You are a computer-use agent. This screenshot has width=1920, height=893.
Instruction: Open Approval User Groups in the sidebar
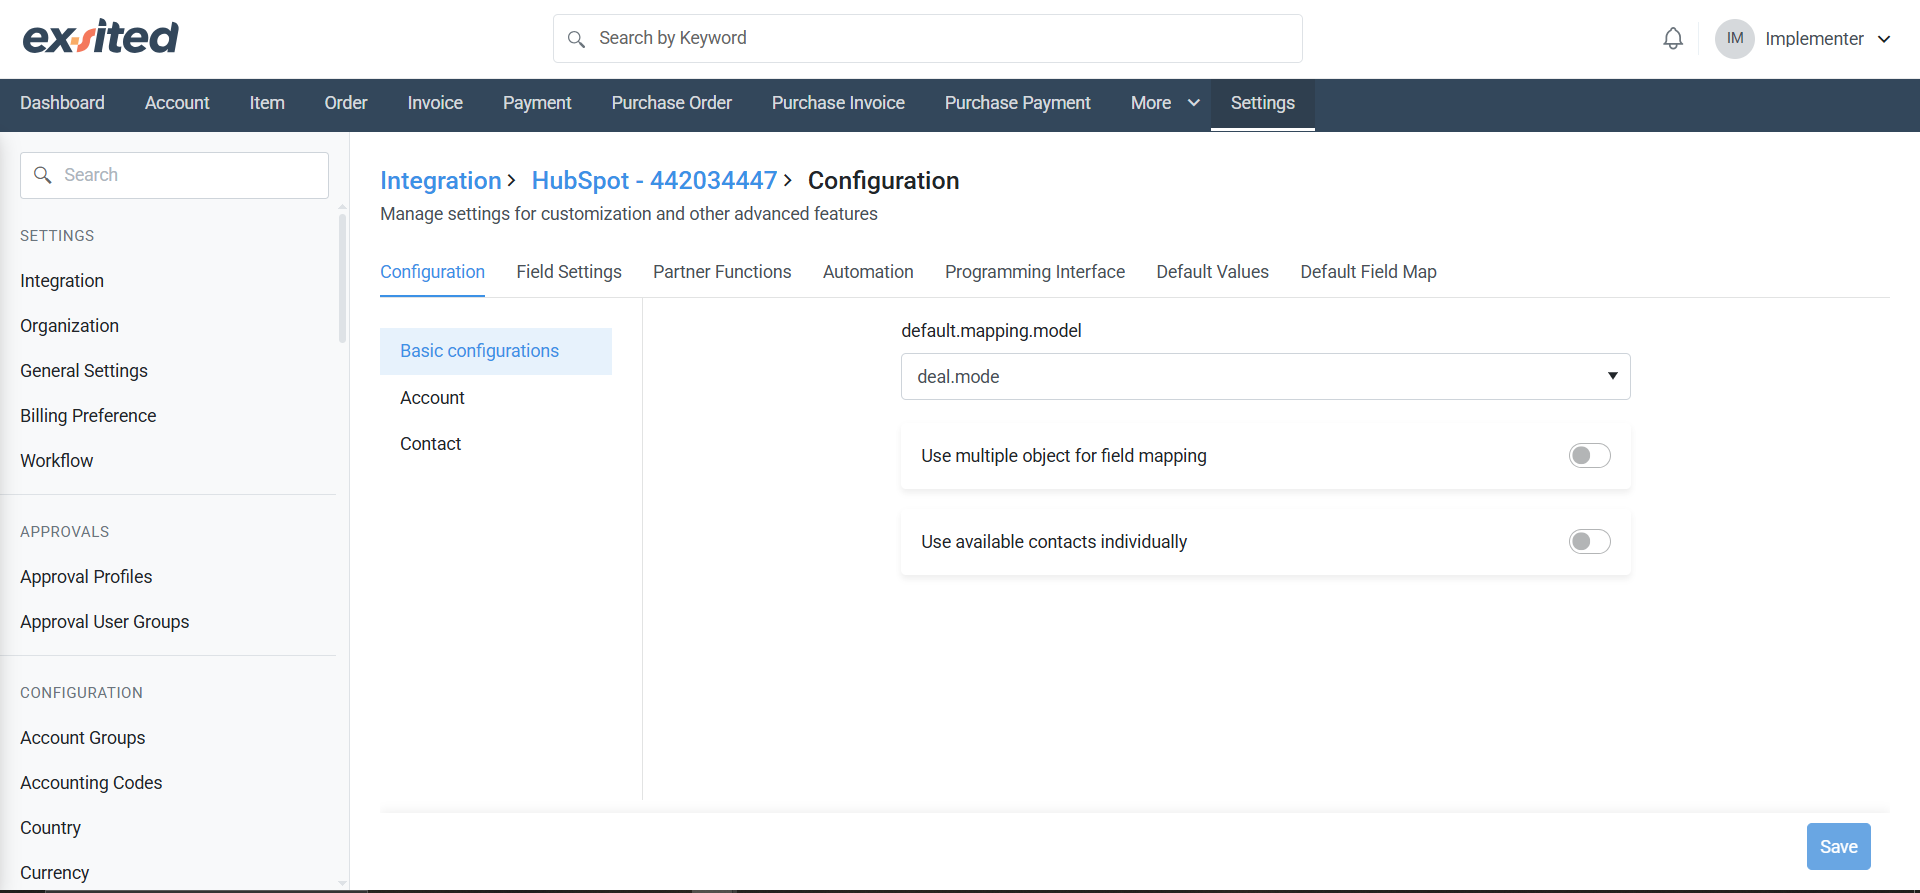(104, 622)
